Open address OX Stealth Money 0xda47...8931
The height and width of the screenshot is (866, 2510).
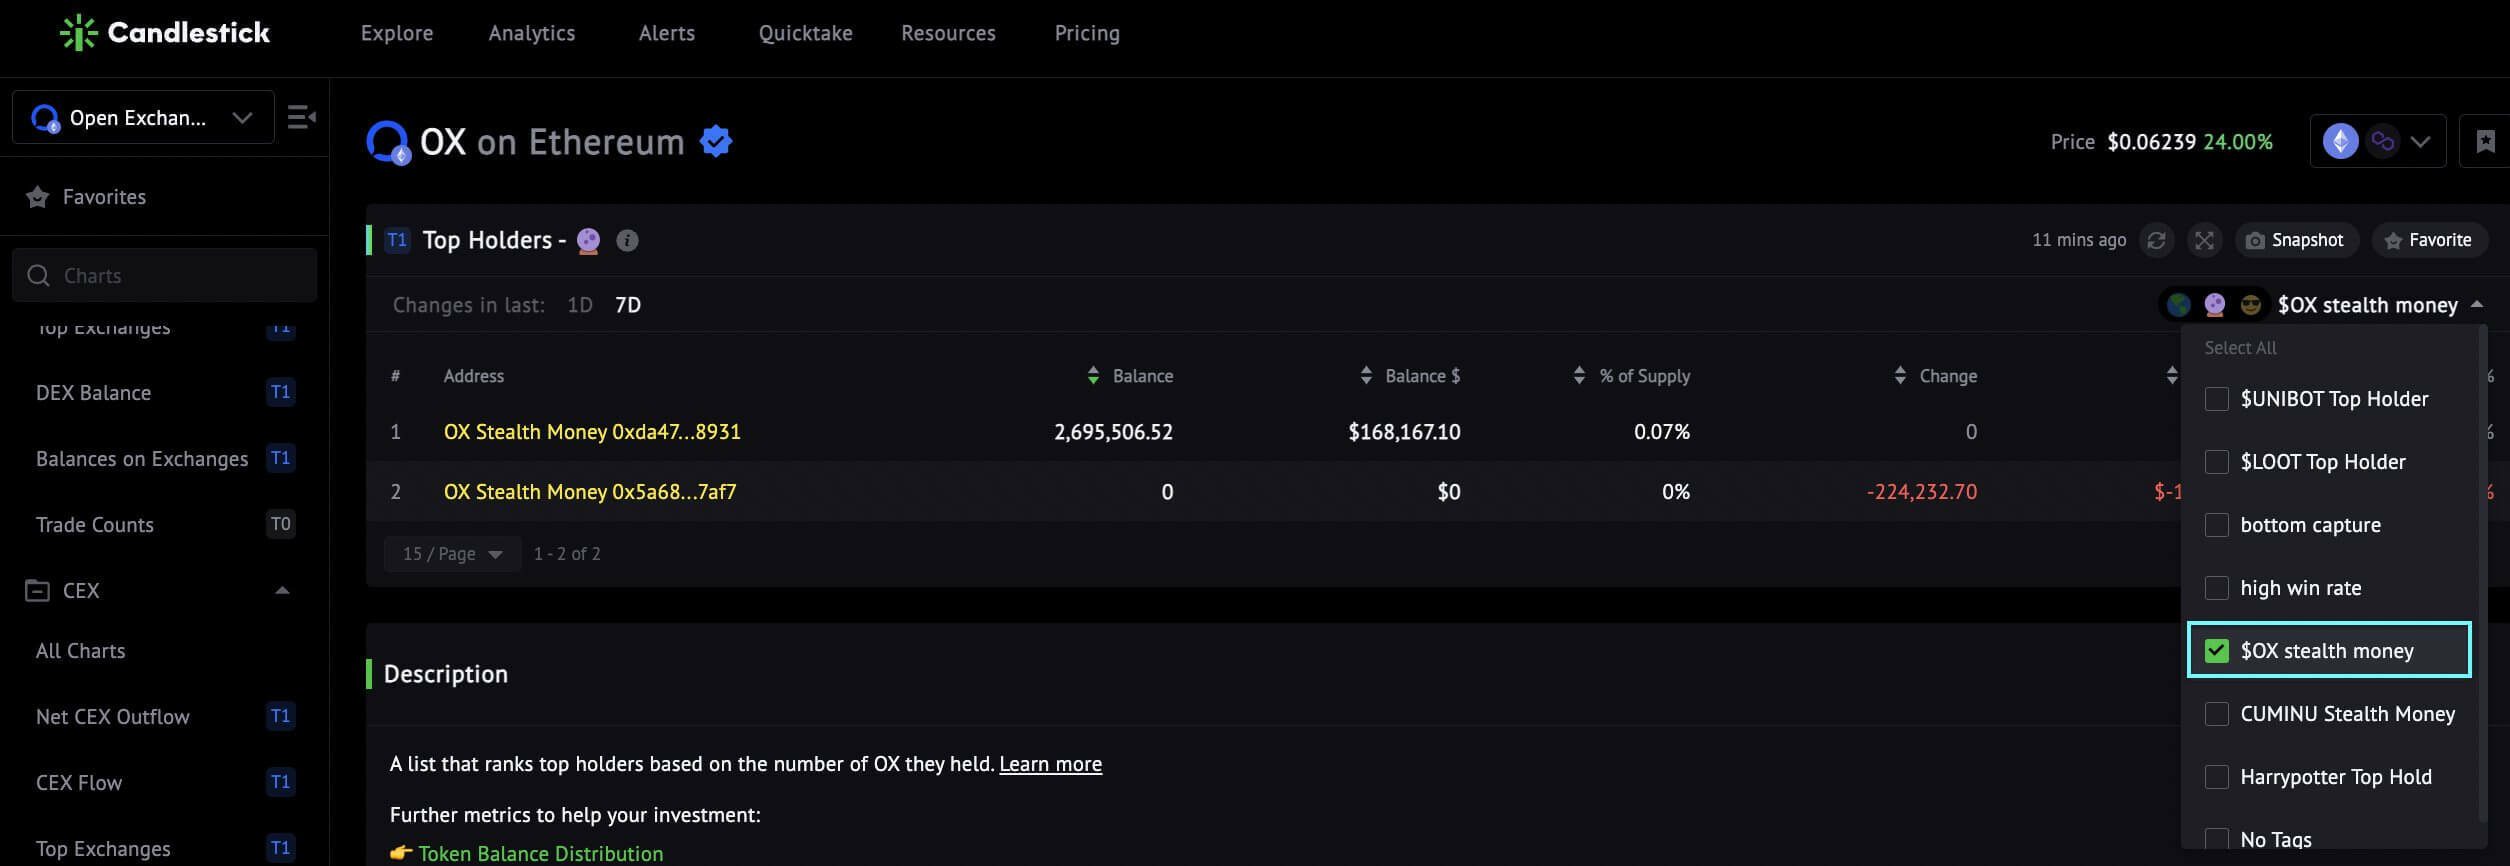[x=592, y=432]
